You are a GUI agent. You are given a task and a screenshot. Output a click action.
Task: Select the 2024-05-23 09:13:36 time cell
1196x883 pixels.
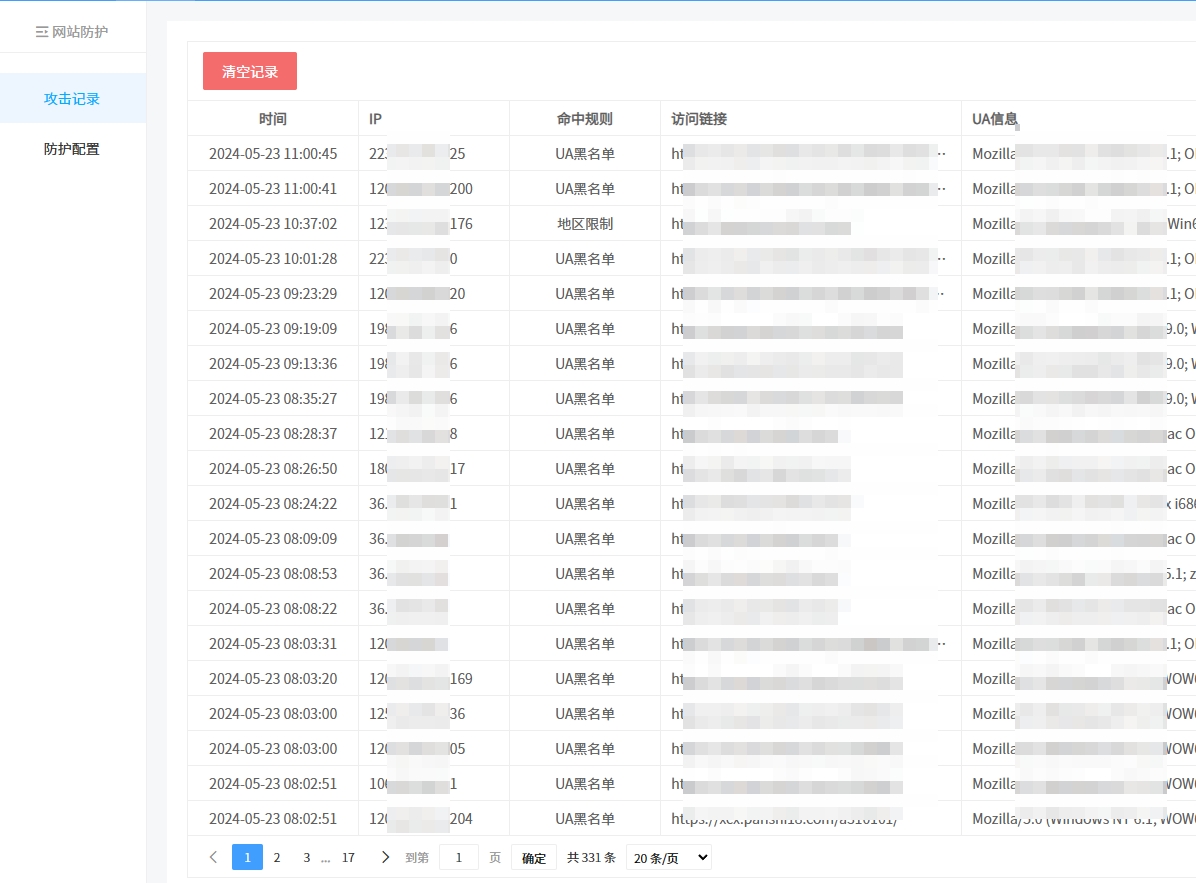pyautogui.click(x=273, y=364)
